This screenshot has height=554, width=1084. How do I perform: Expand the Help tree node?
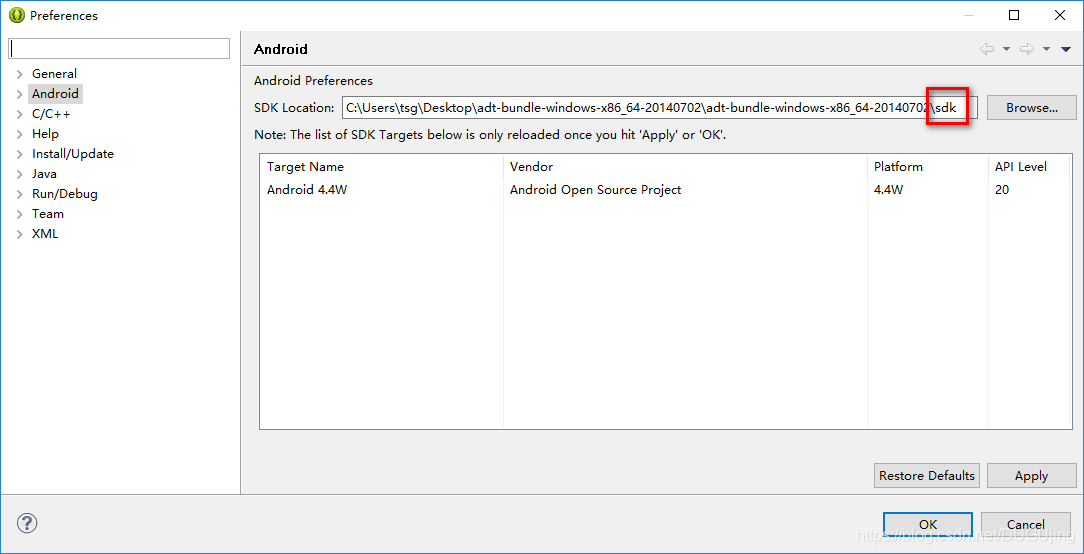[x=19, y=134]
